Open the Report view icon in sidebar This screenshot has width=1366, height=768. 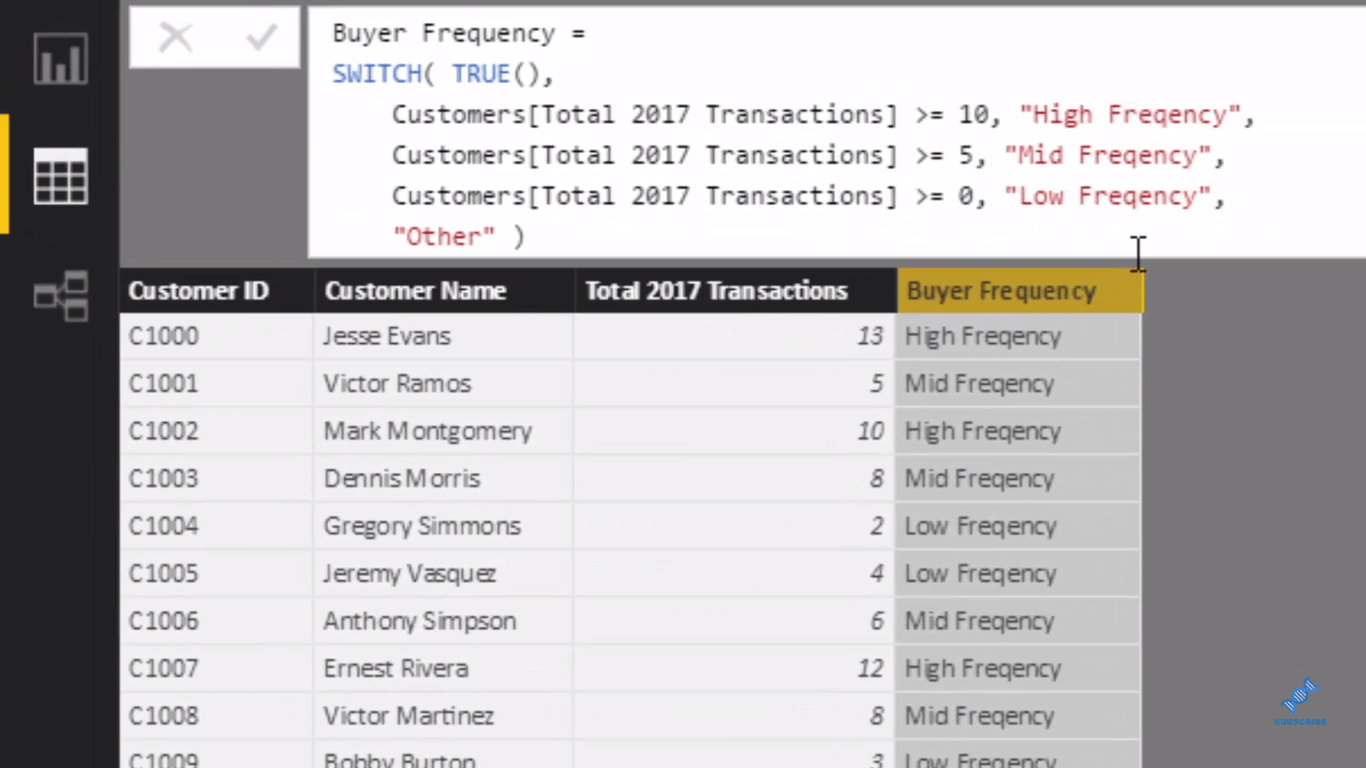tap(60, 59)
